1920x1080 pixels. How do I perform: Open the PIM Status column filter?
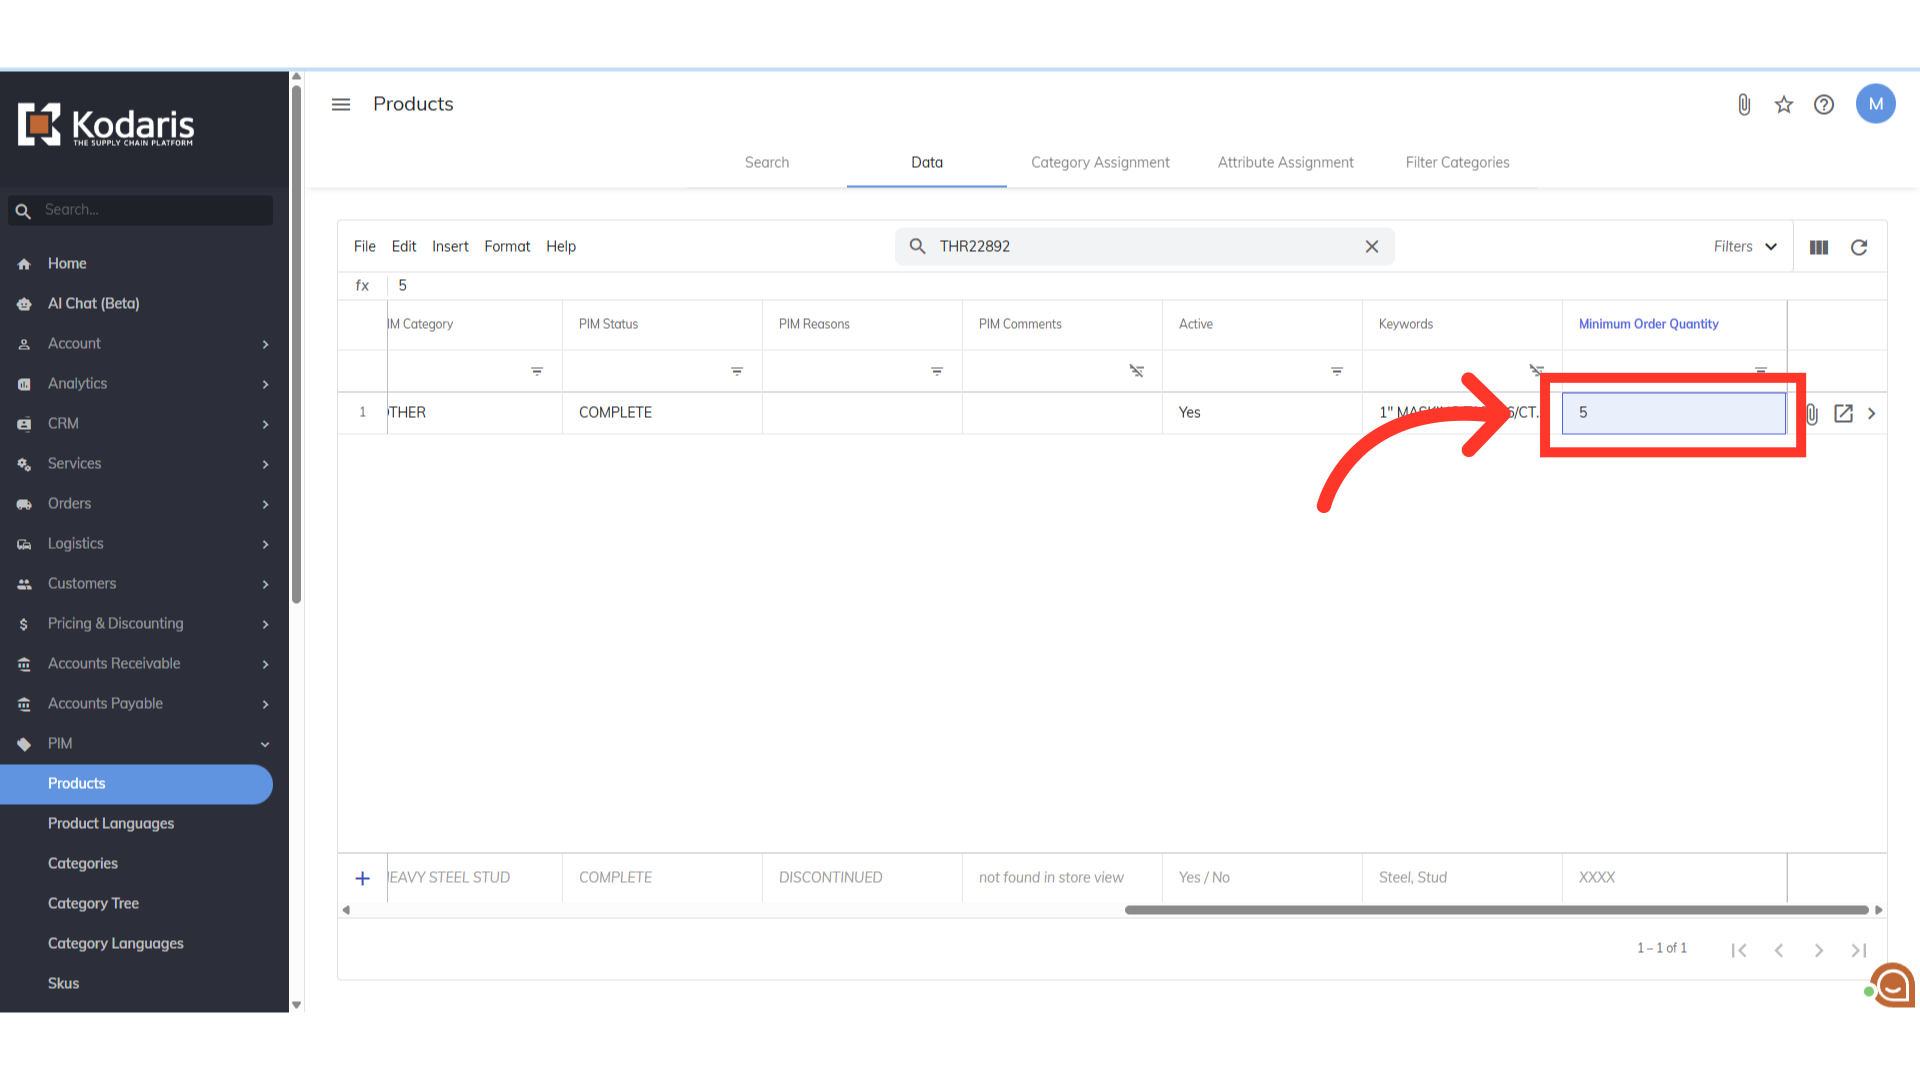736,371
